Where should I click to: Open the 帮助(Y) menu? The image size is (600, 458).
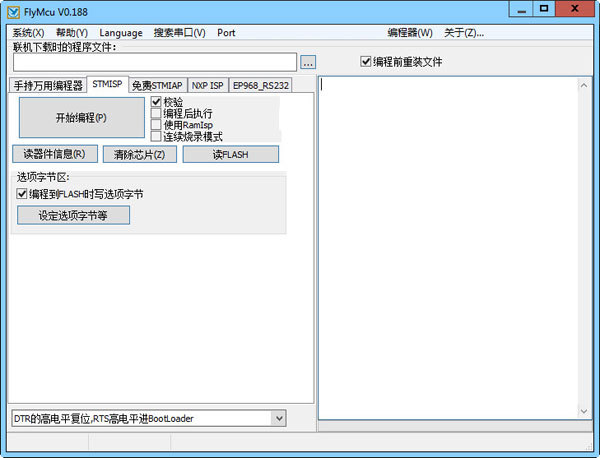(x=72, y=33)
